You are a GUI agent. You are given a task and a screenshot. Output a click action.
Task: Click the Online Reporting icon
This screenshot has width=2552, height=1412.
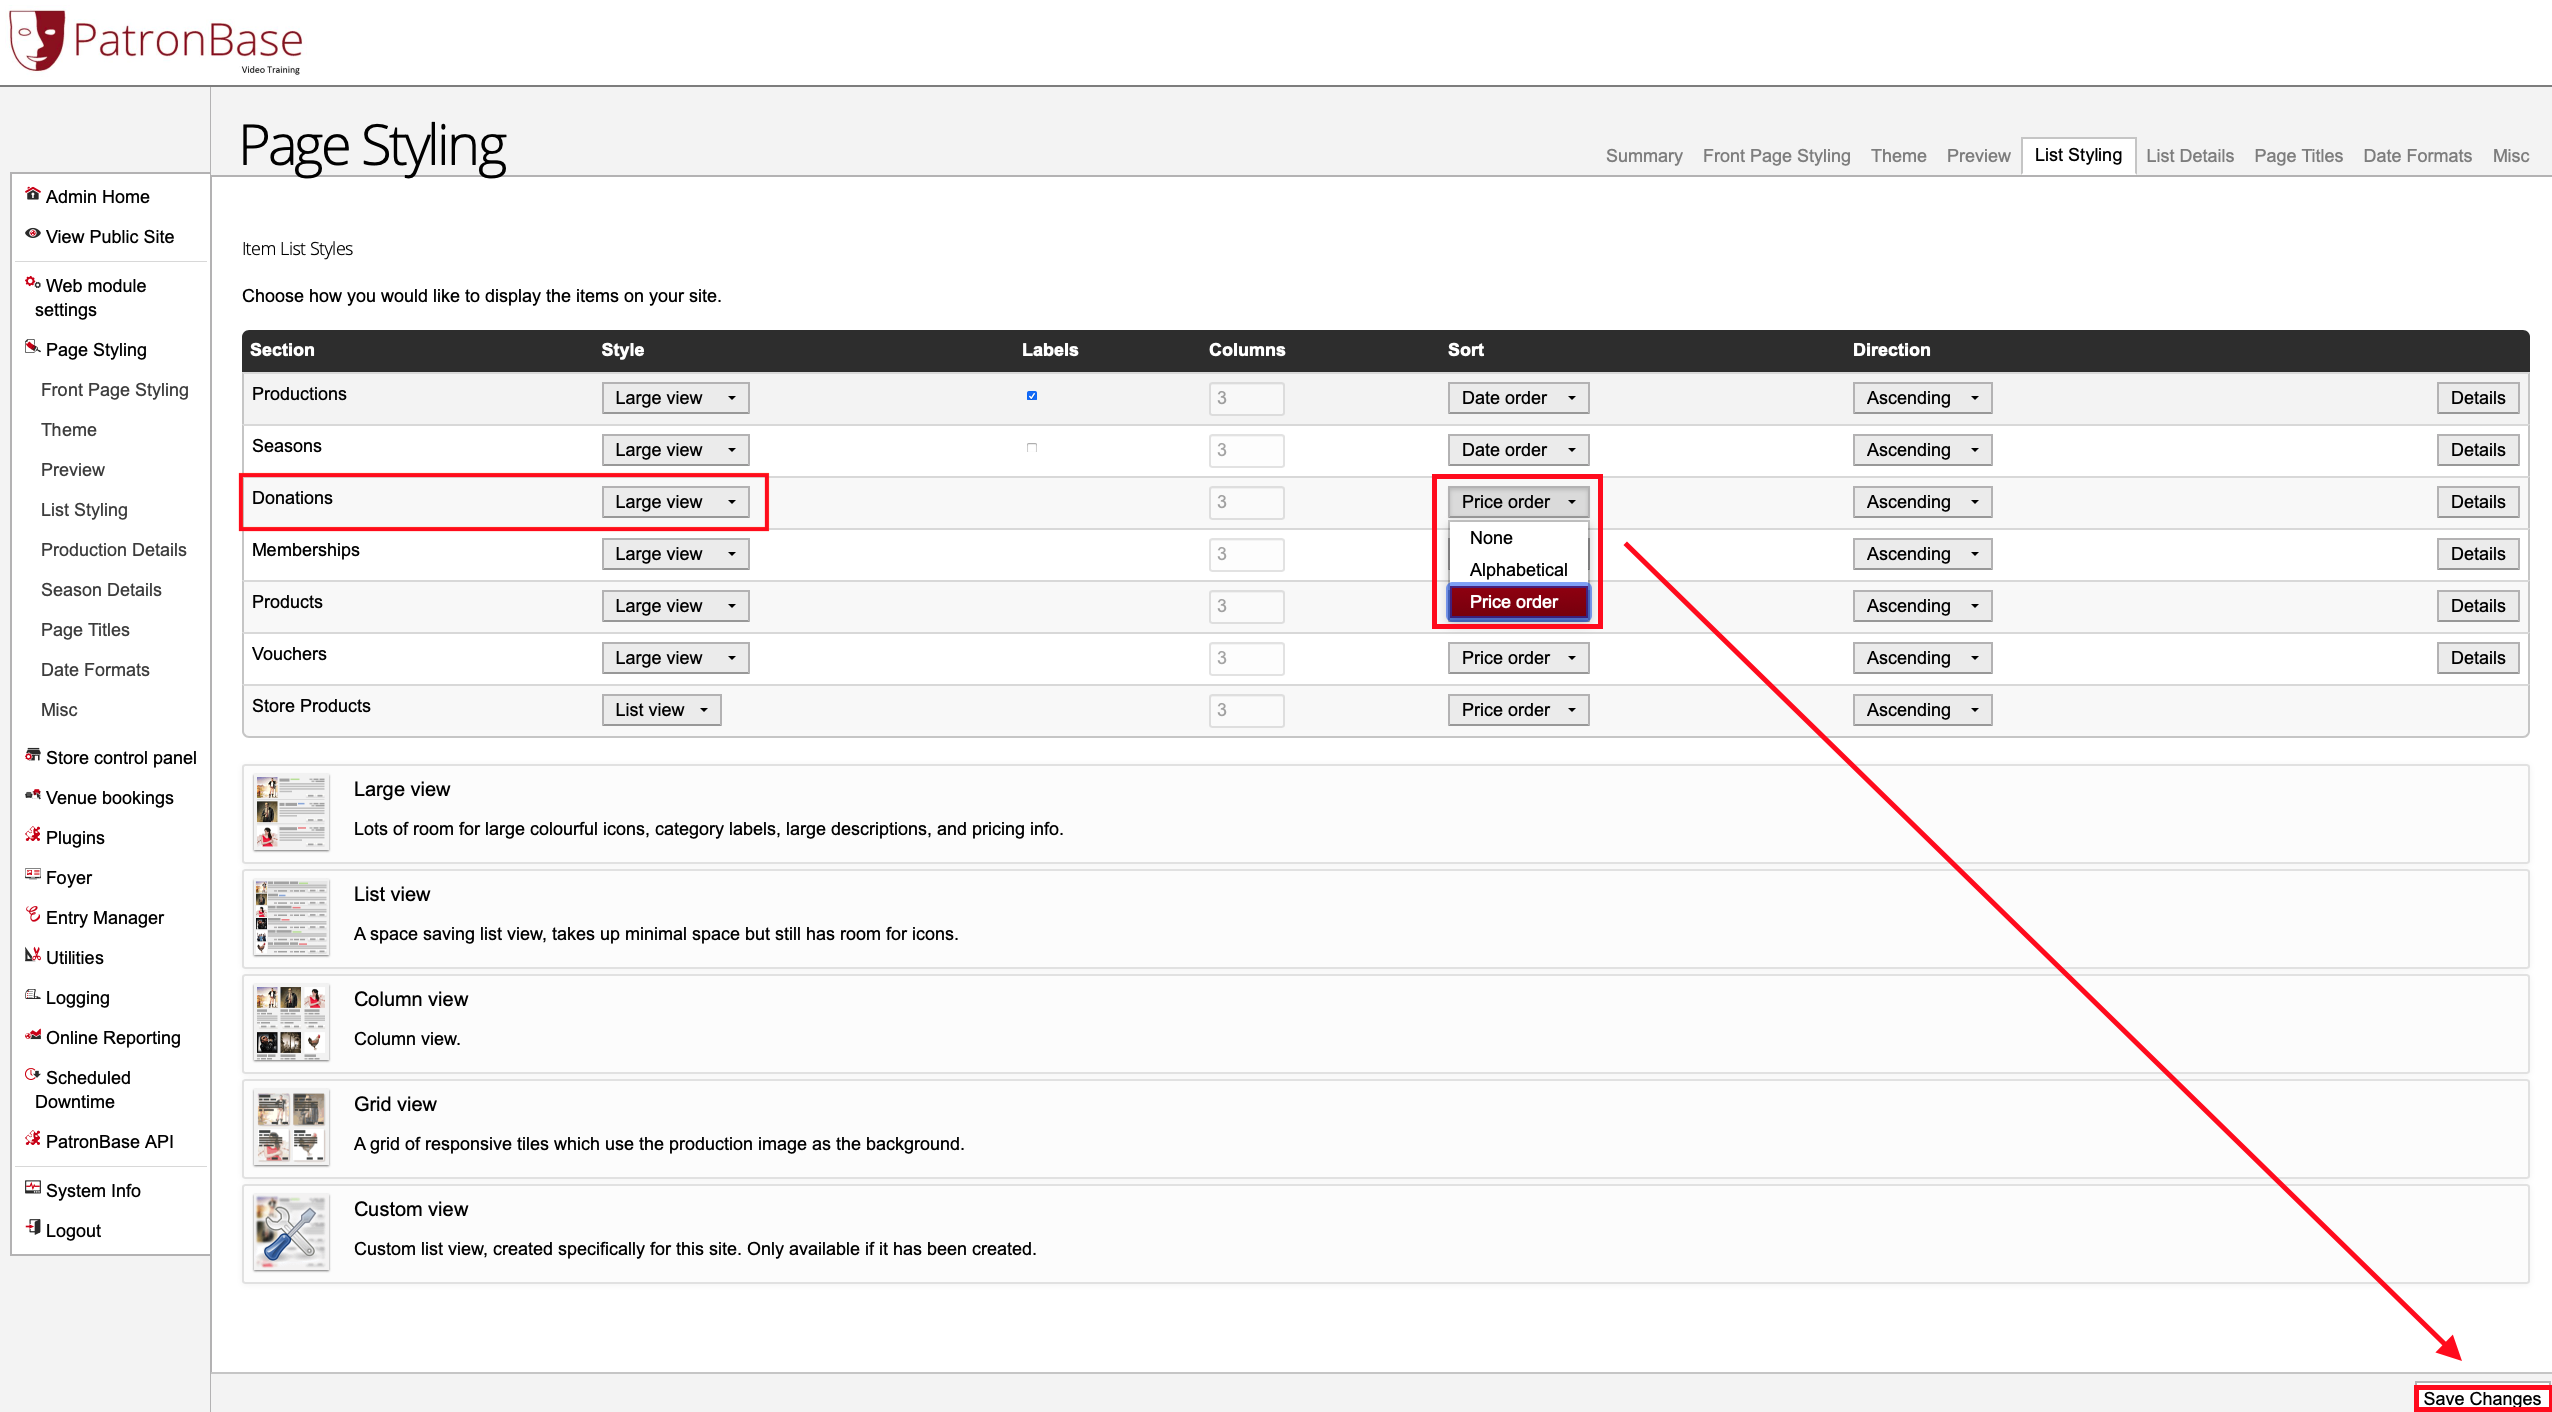coord(33,1035)
